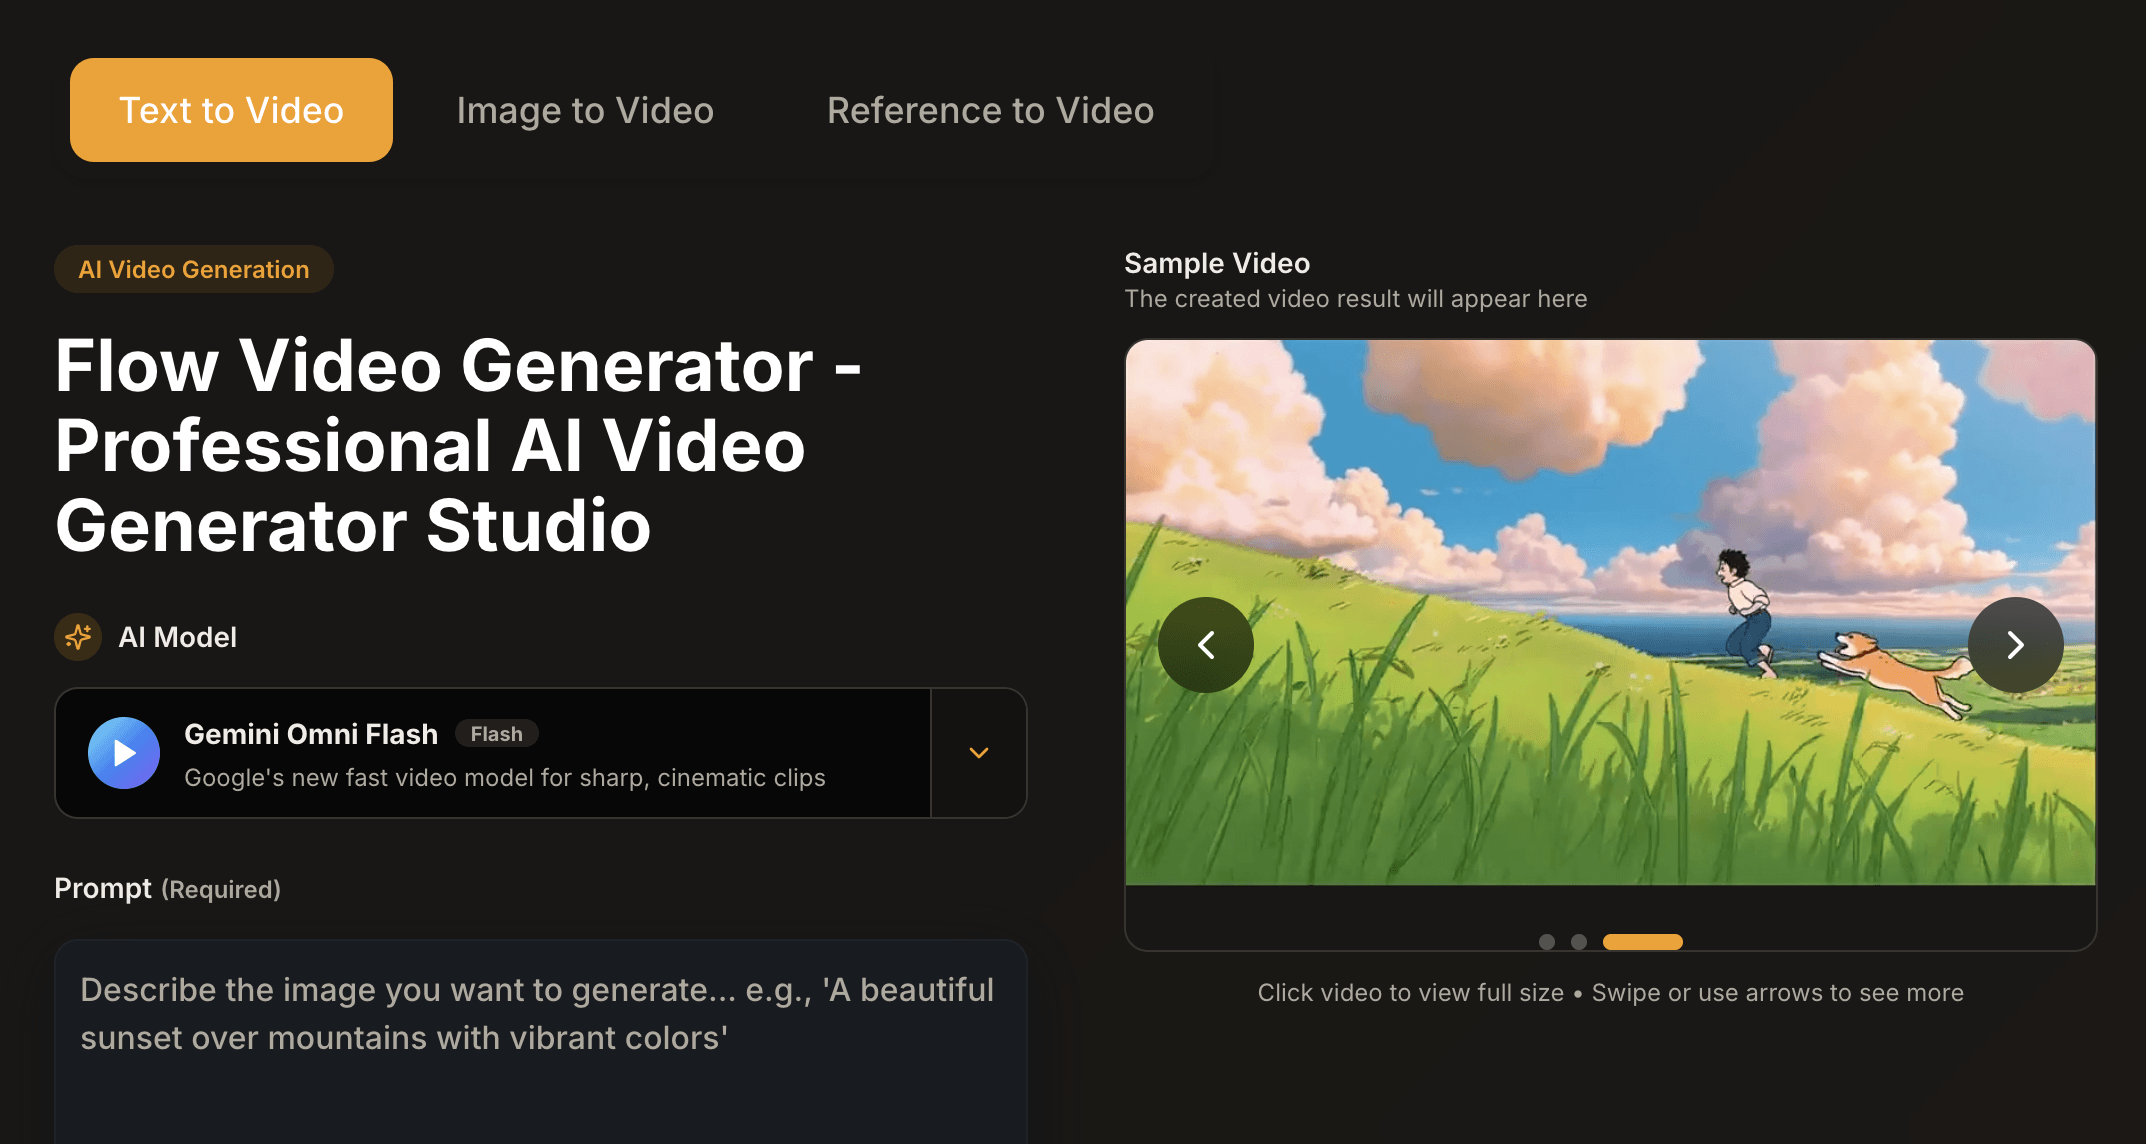Click the AI Video Generation badge
Screen dimensions: 2146x1144
click(x=194, y=269)
